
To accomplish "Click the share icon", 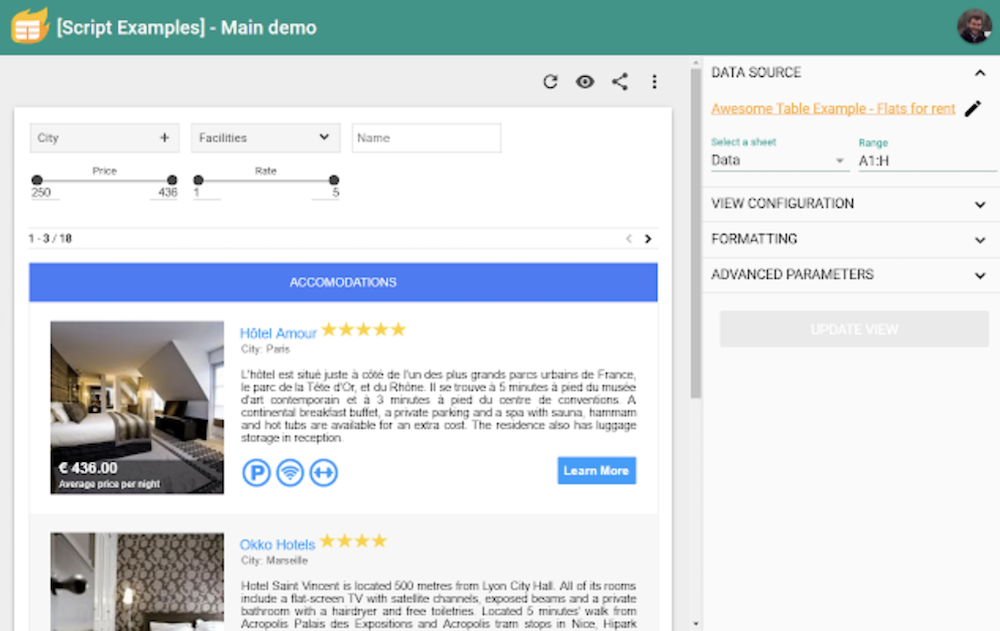I will 620,82.
